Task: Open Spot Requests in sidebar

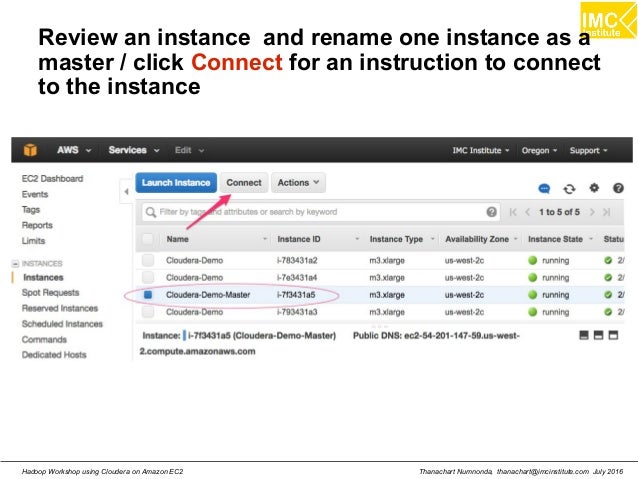Action: 50,293
